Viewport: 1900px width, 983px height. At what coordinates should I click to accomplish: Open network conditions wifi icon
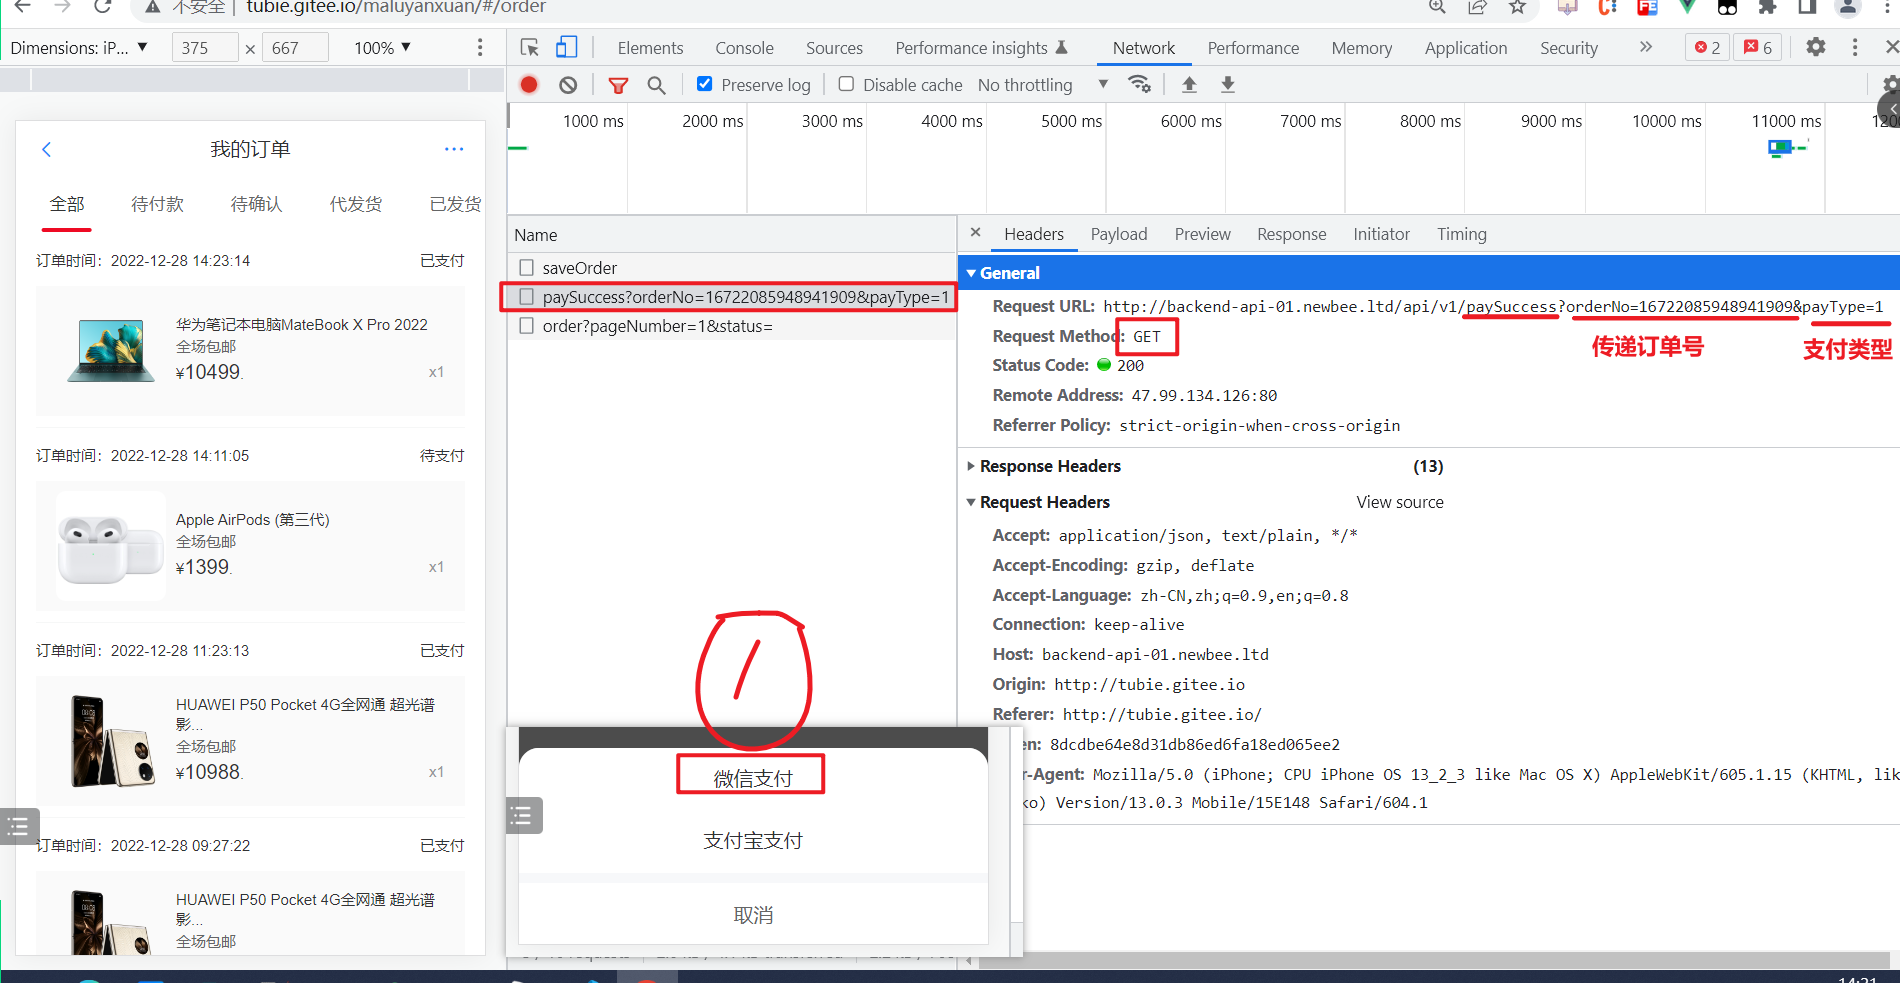[x=1139, y=84]
